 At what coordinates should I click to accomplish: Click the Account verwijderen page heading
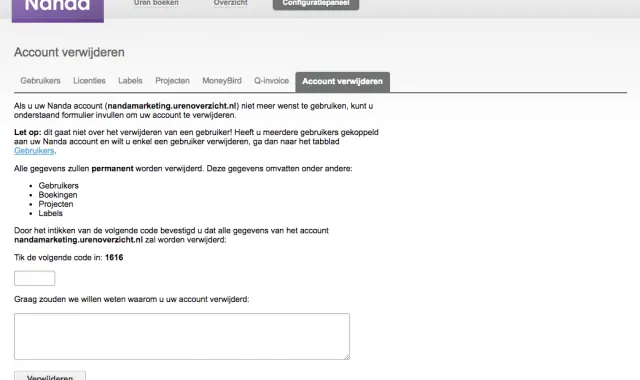click(69, 52)
